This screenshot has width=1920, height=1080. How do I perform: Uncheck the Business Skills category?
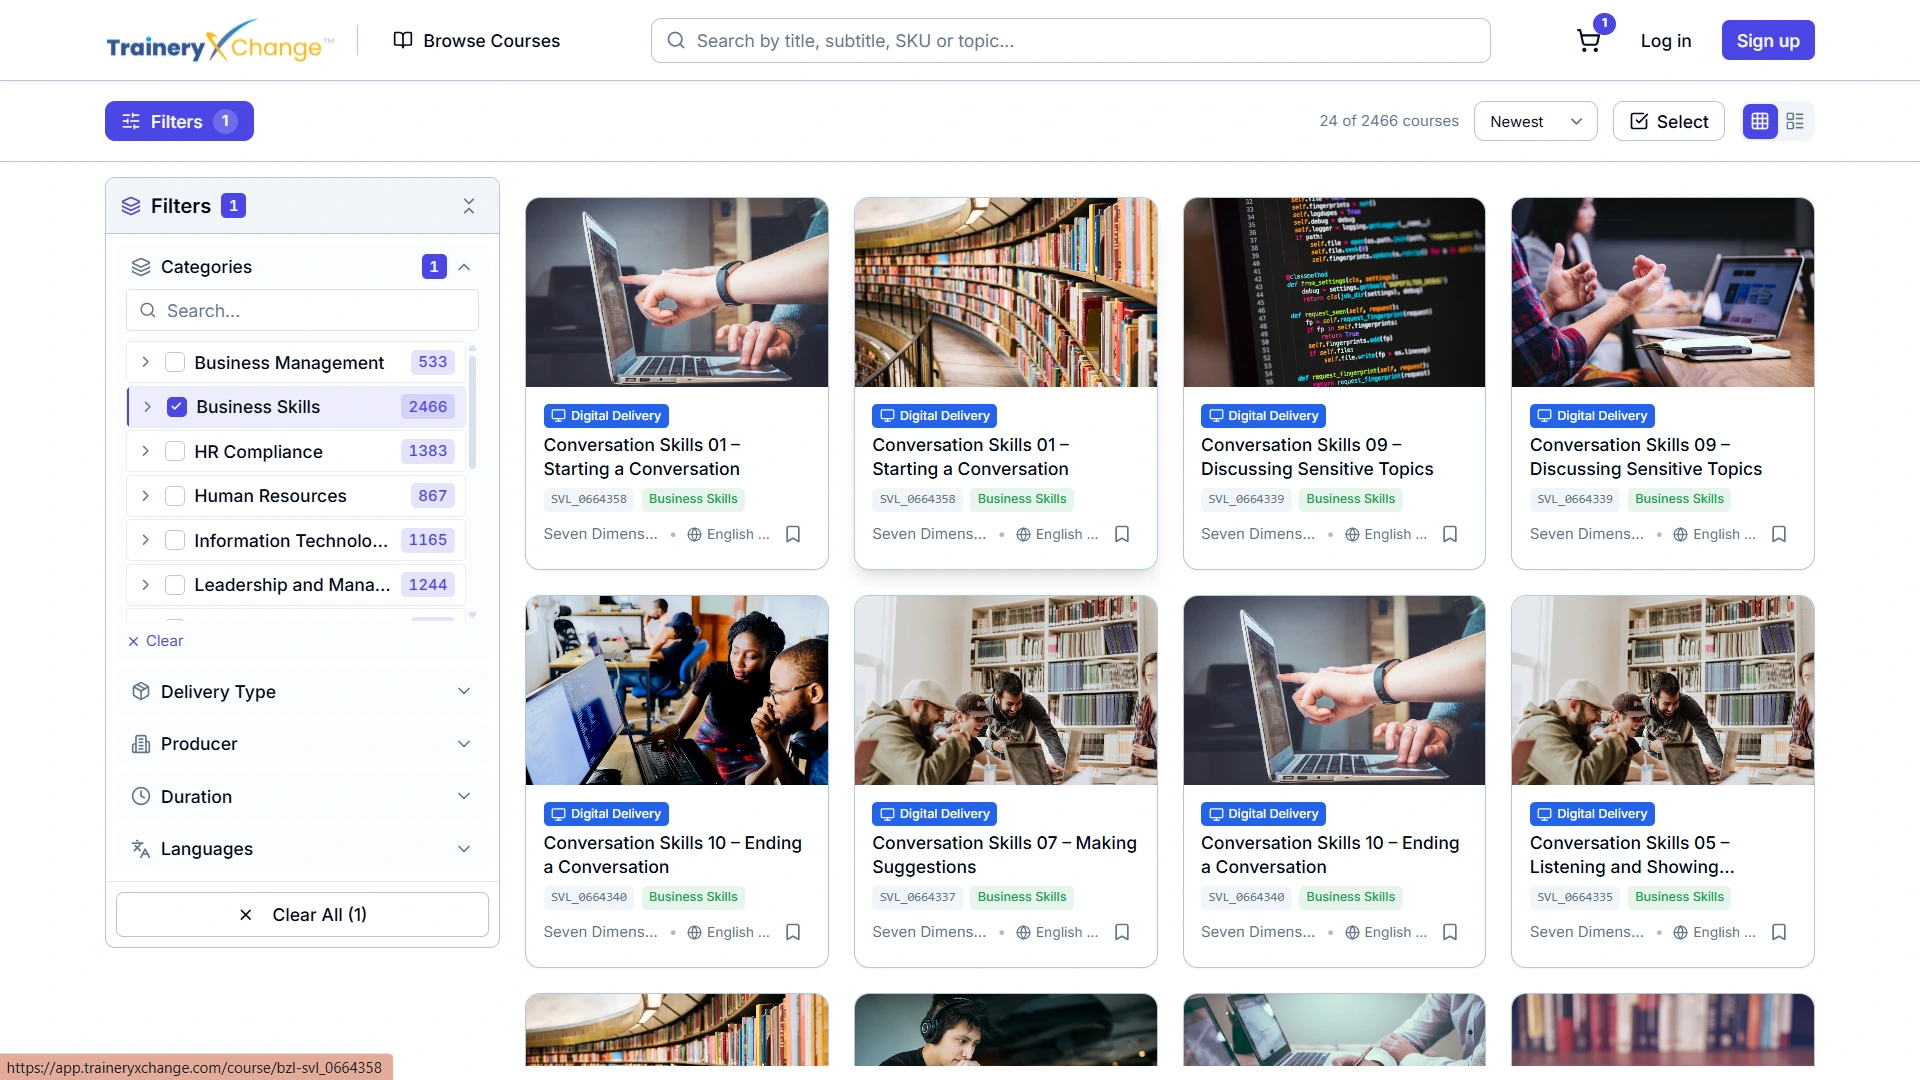177,407
